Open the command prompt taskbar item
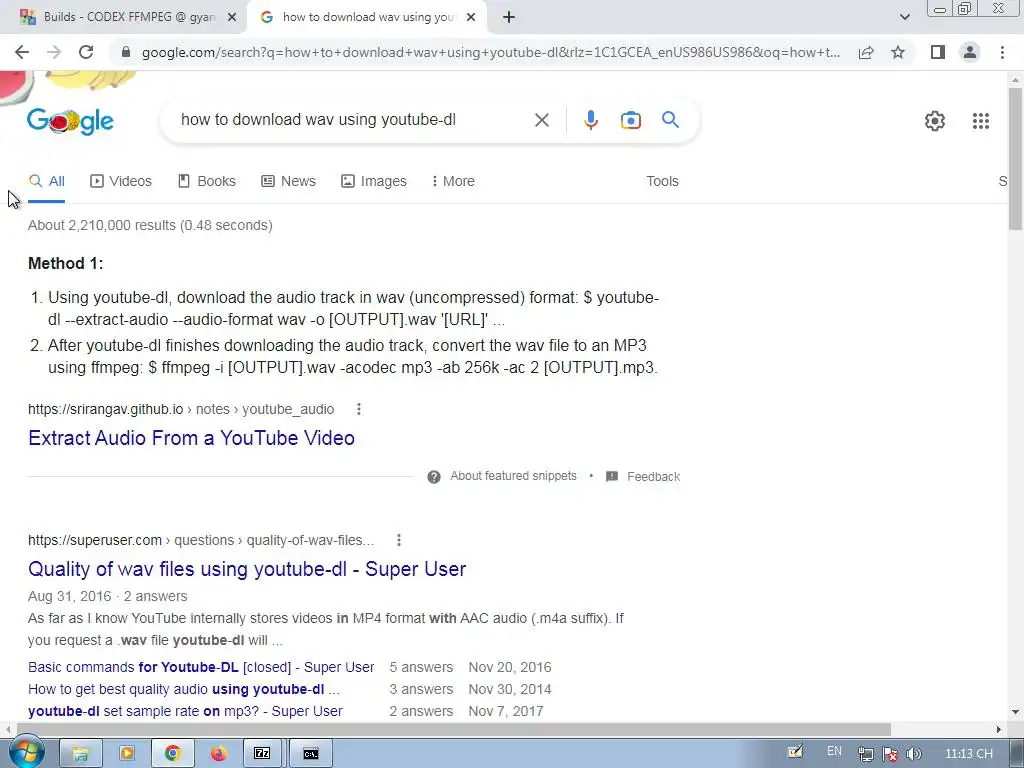Screen dimensions: 1024x768 pyautogui.click(x=311, y=754)
